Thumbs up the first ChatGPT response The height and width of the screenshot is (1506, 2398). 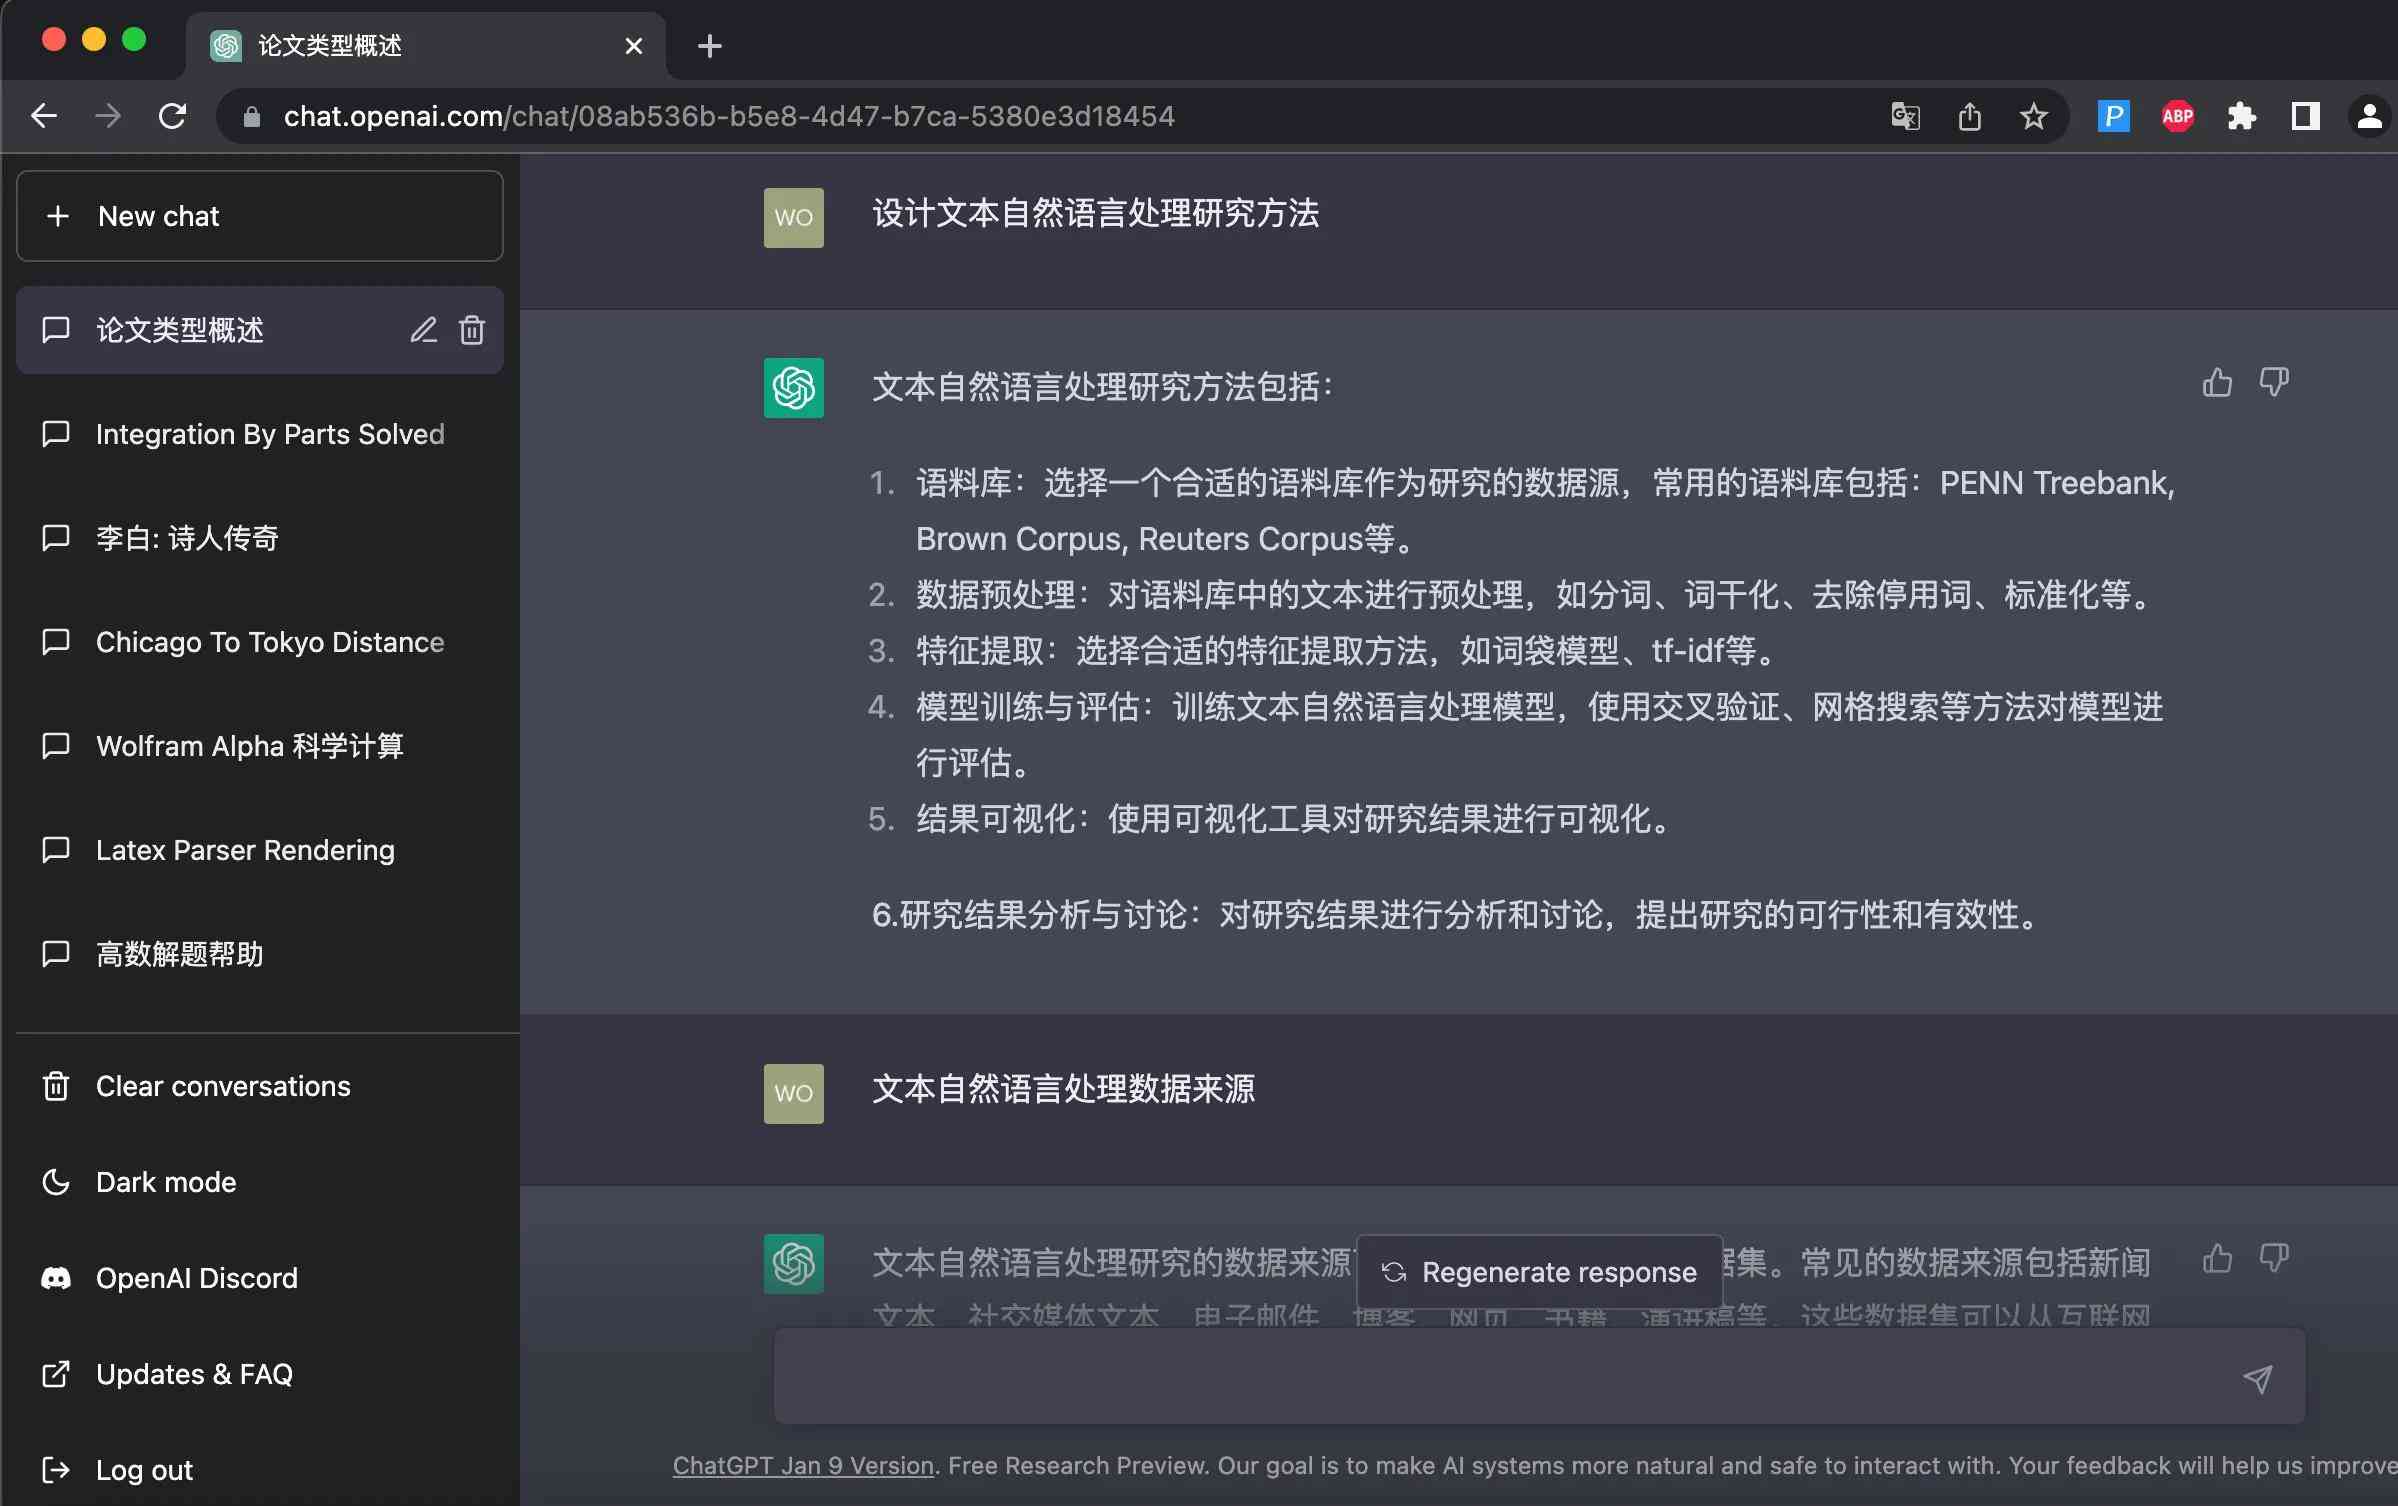[2217, 382]
